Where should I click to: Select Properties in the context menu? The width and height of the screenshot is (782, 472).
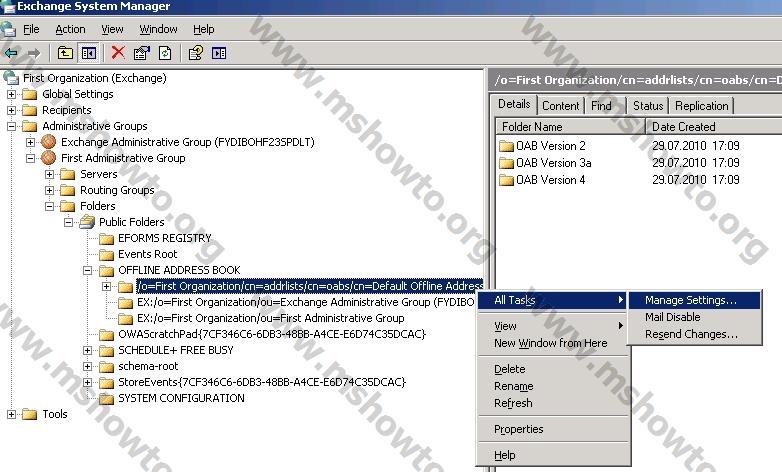point(553,429)
